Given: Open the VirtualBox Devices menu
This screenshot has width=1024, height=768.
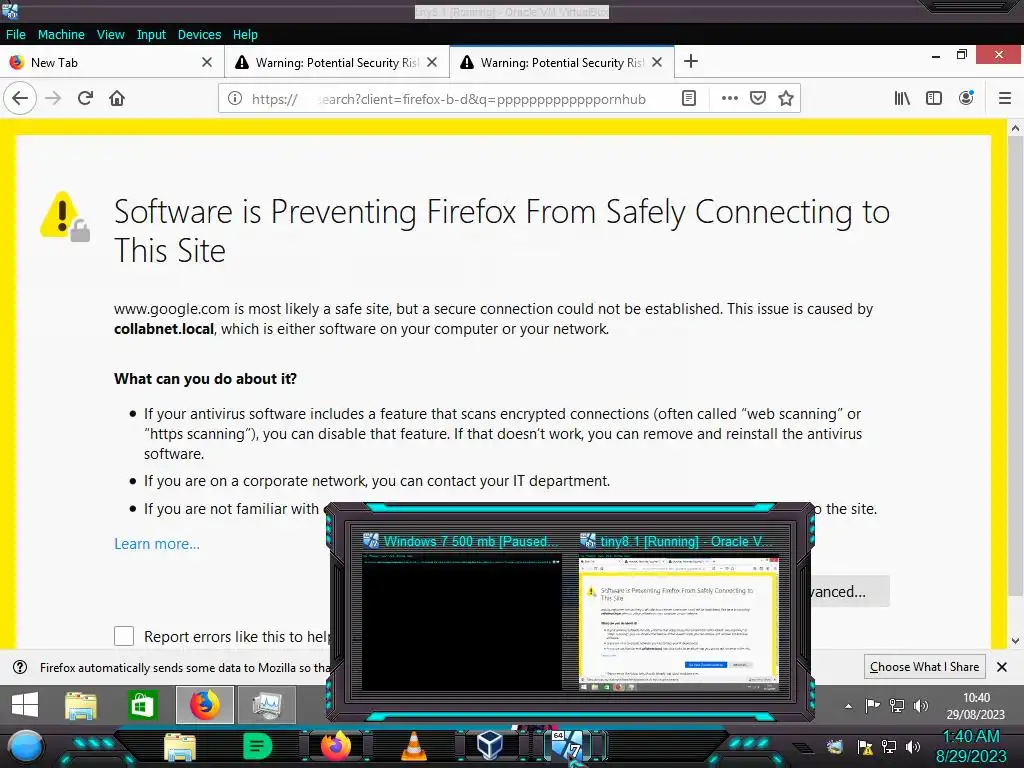Looking at the screenshot, I should point(199,35).
